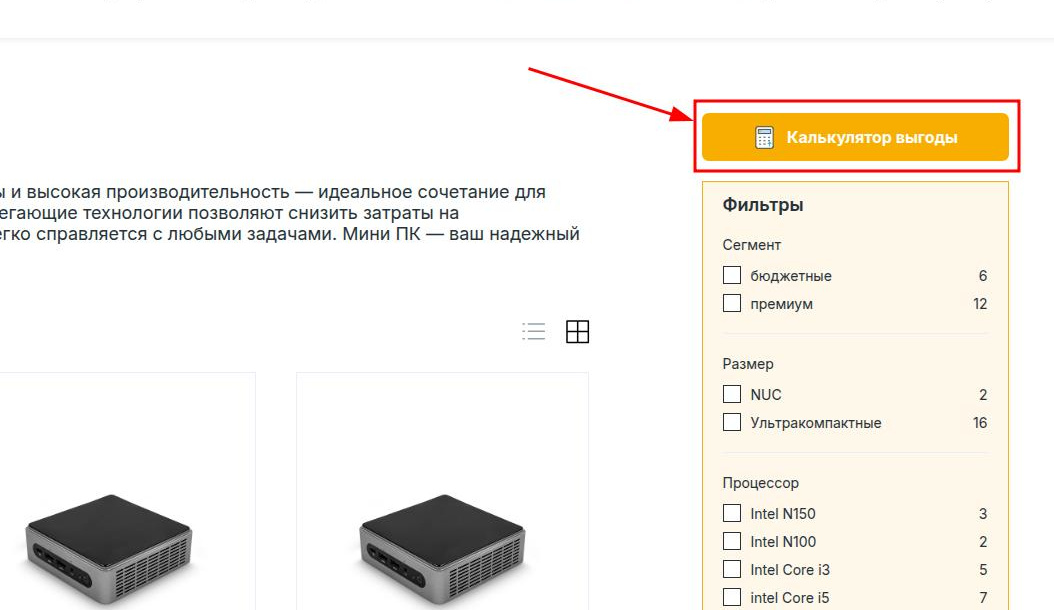Tick the Intel N100 processor checkbox
The image size is (1054, 610).
click(732, 541)
